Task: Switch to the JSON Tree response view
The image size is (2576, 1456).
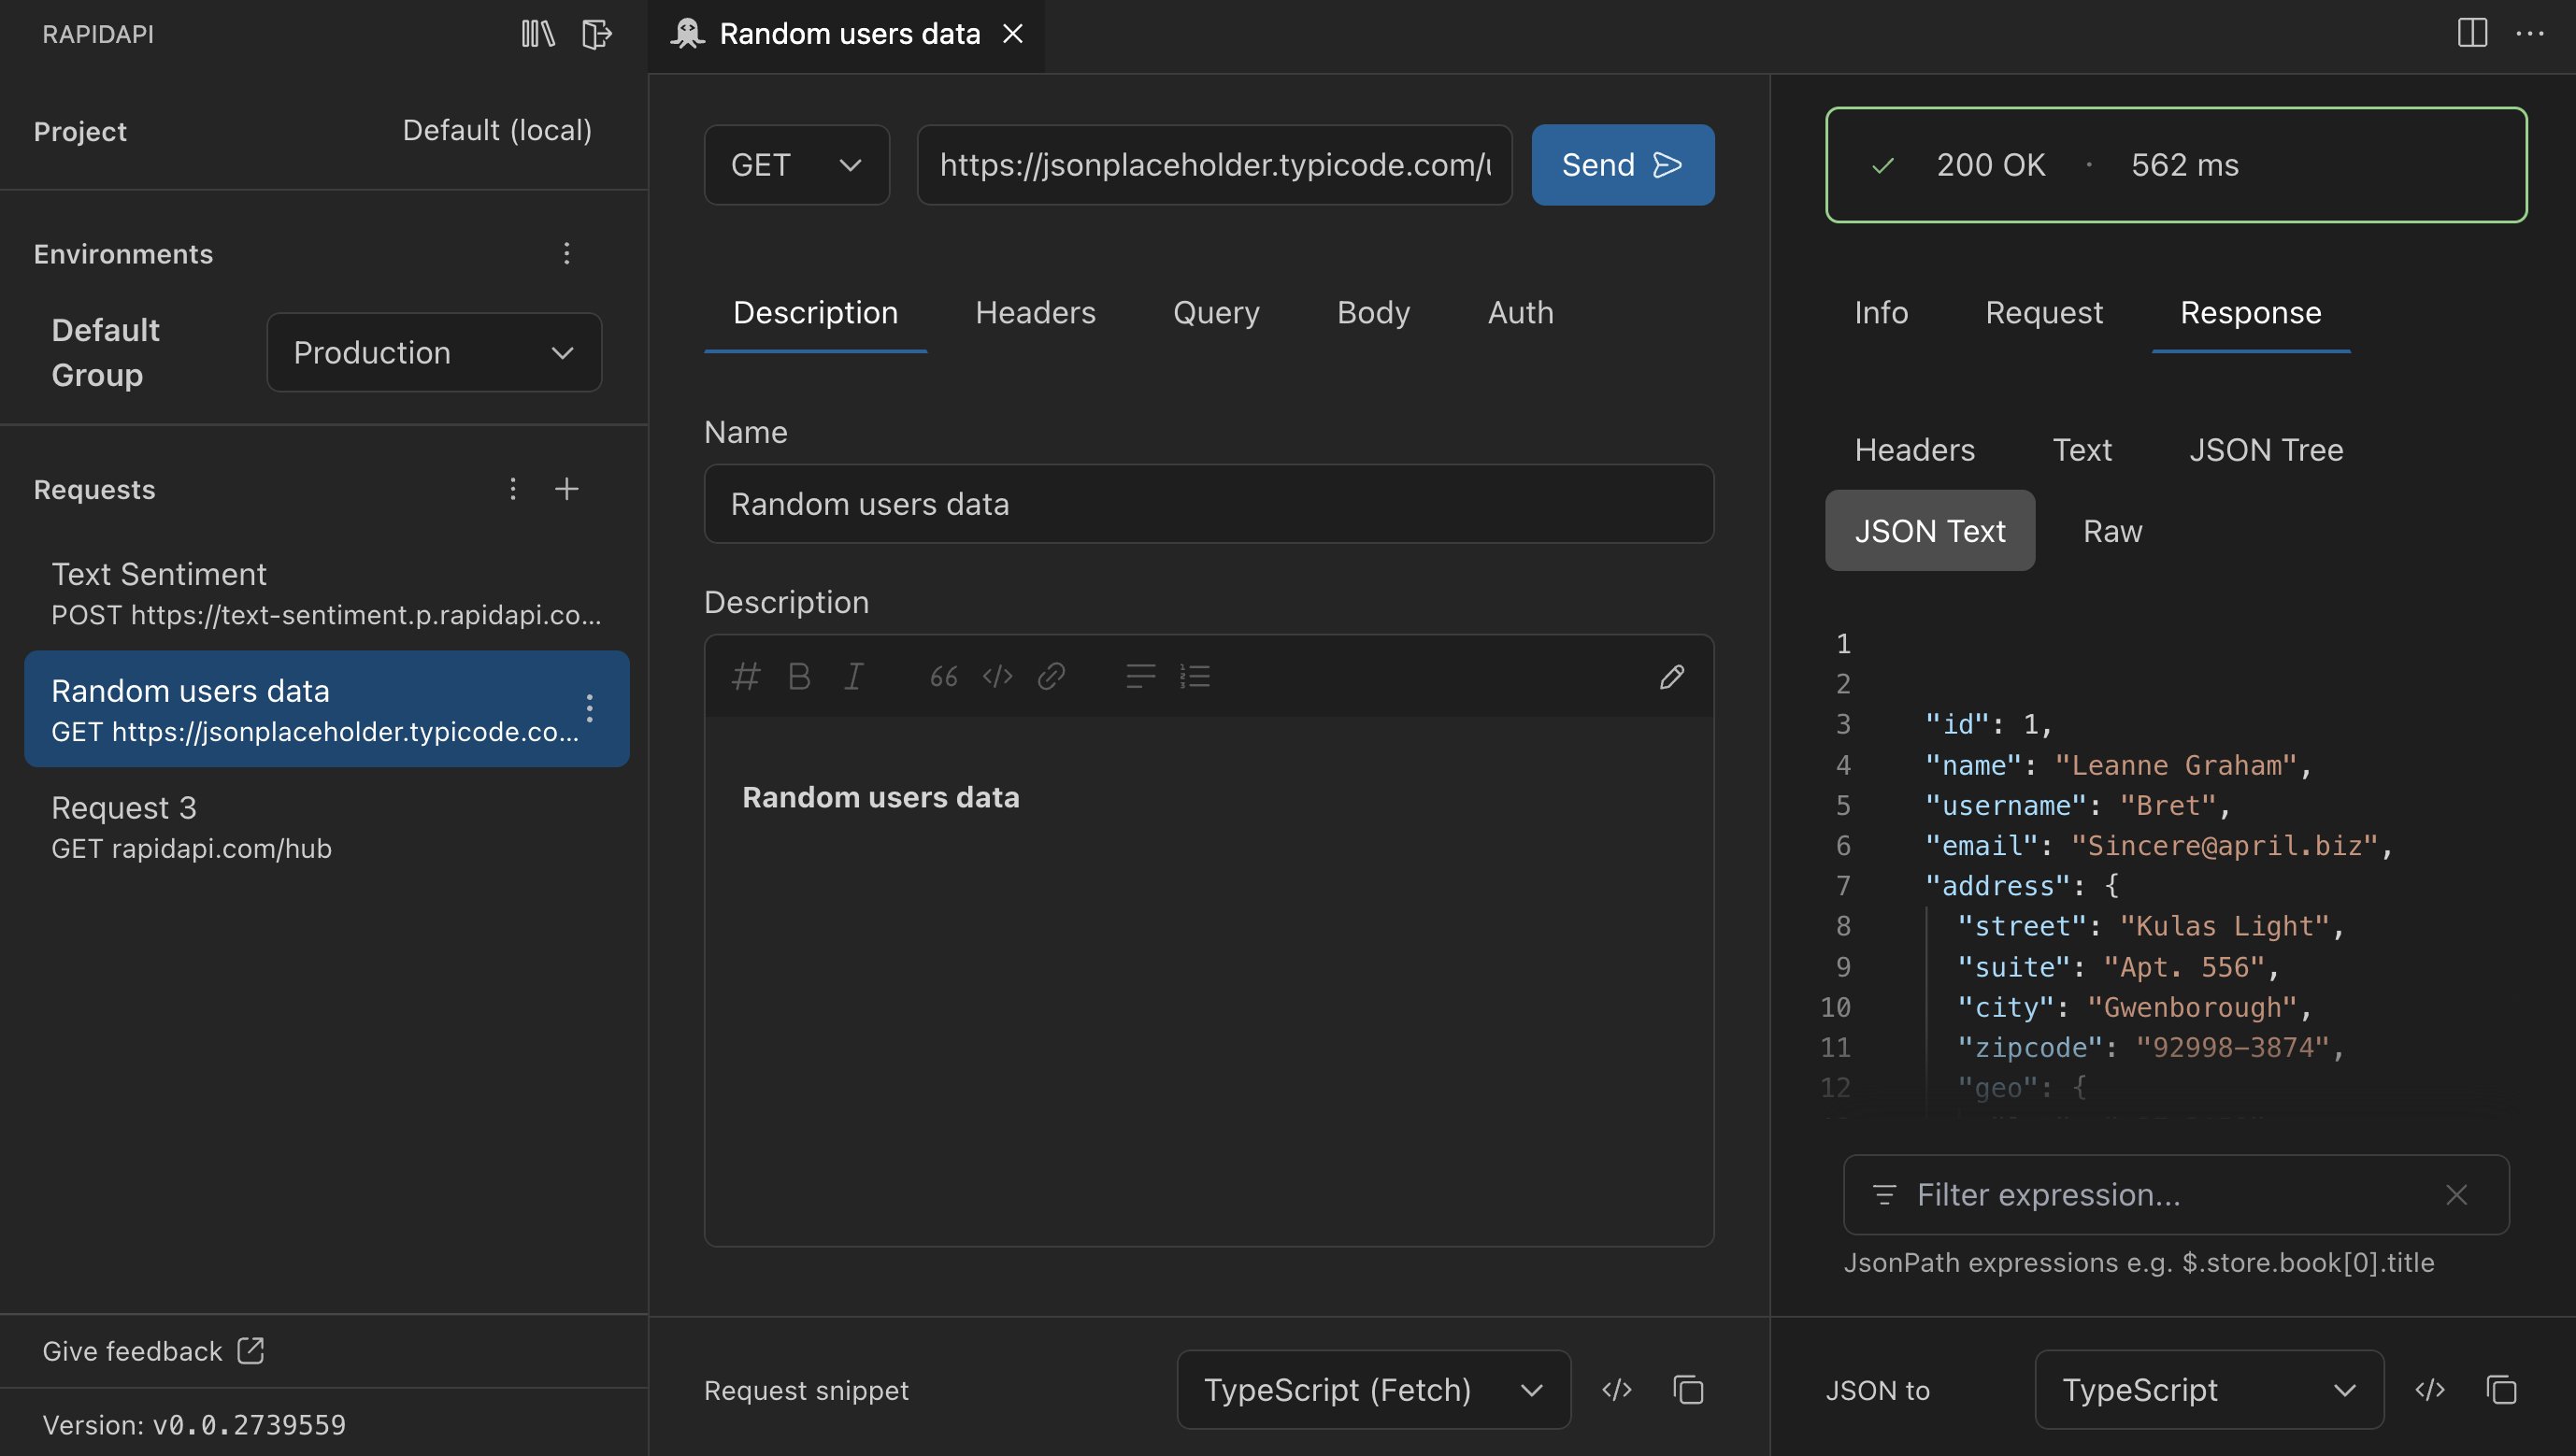Action: point(2266,449)
